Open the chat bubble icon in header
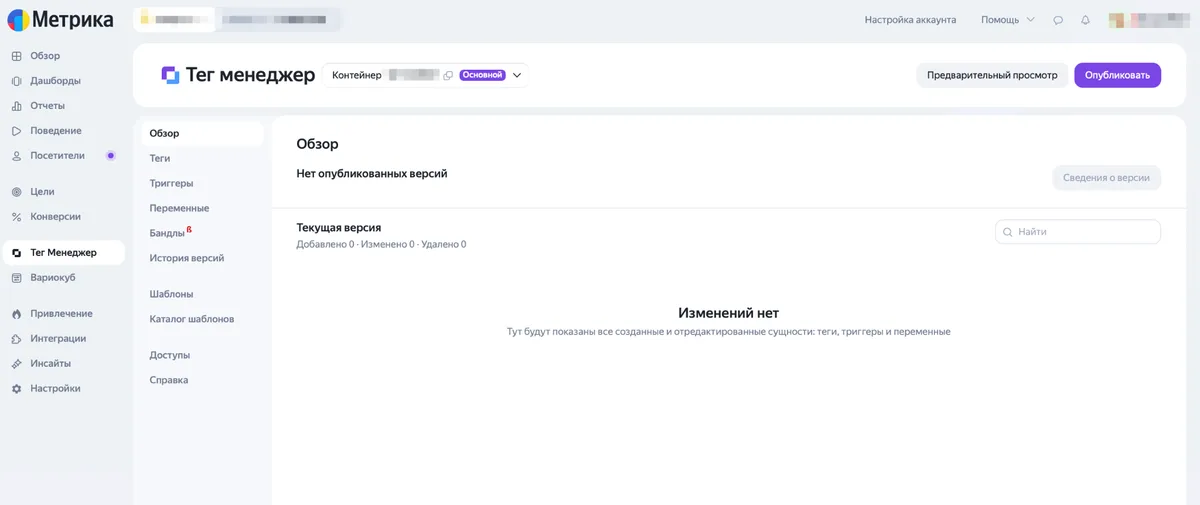 click(1058, 20)
